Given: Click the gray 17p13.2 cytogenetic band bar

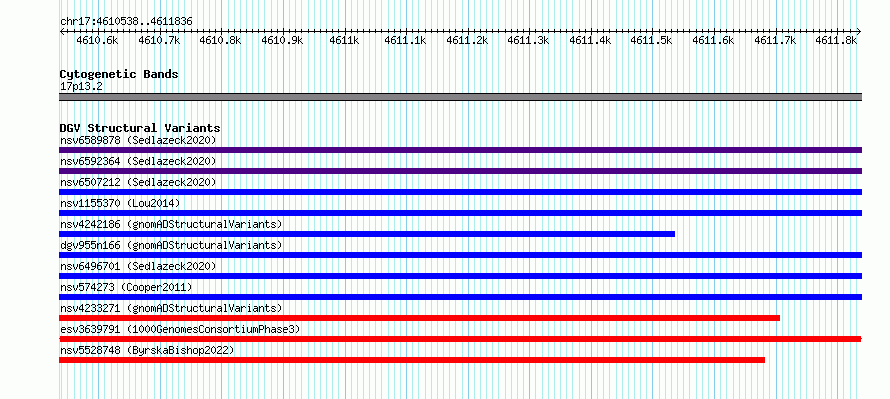Looking at the screenshot, I should pyautogui.click(x=460, y=97).
